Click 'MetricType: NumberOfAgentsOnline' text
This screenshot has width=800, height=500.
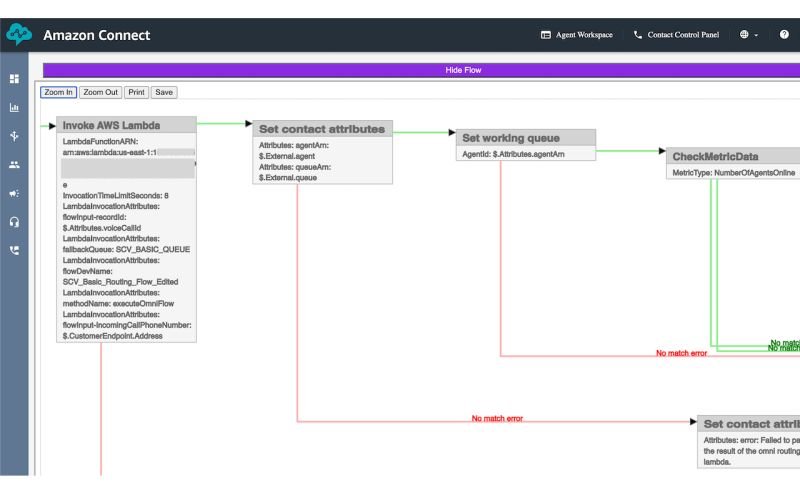(x=733, y=173)
